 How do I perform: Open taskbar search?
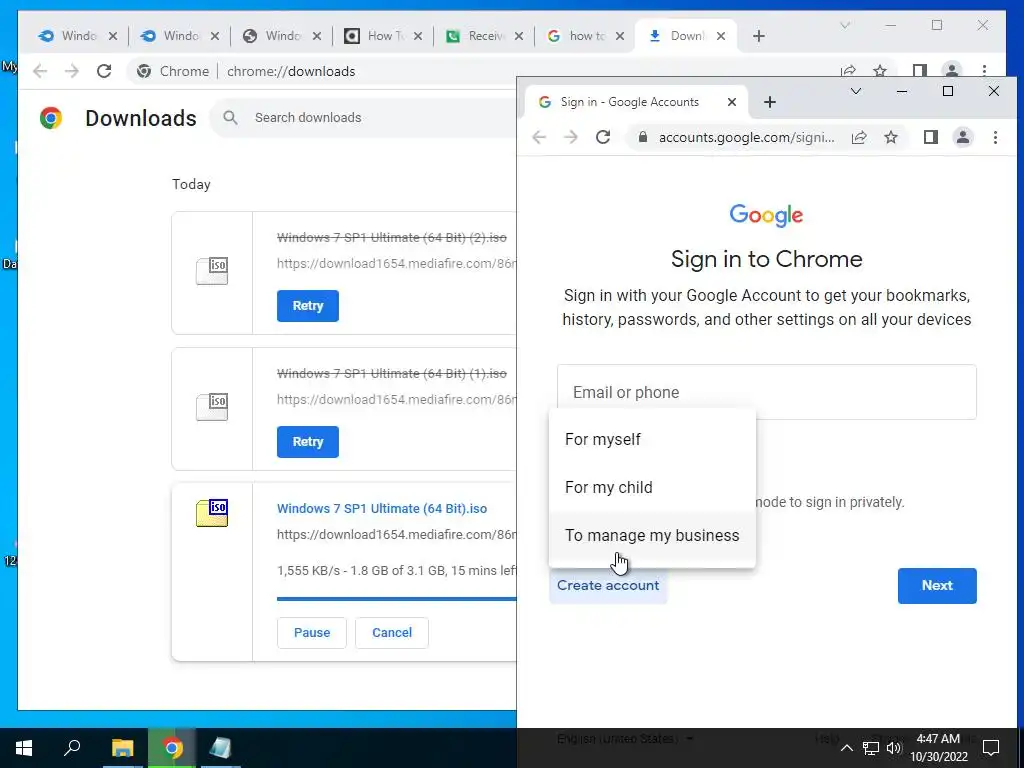coord(72,748)
